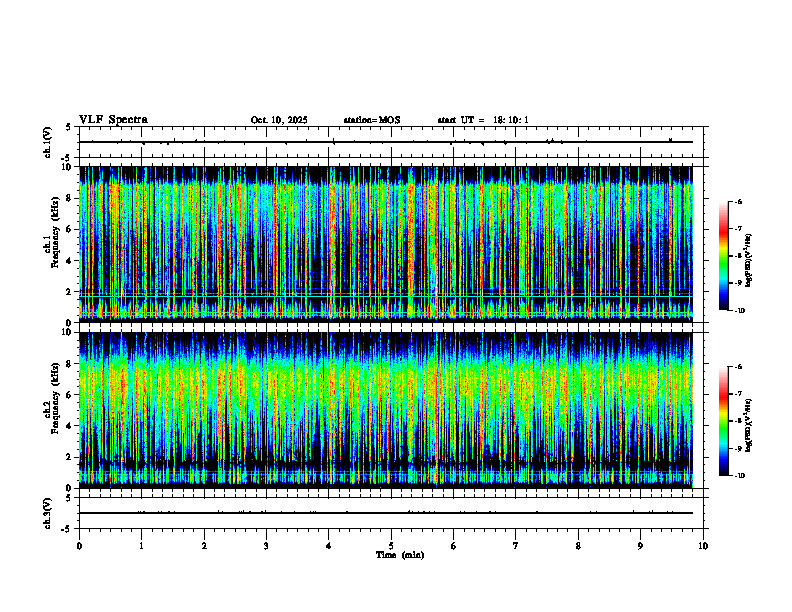Click the "Time (min)" axis title
The image size is (792, 612).
pyautogui.click(x=400, y=555)
